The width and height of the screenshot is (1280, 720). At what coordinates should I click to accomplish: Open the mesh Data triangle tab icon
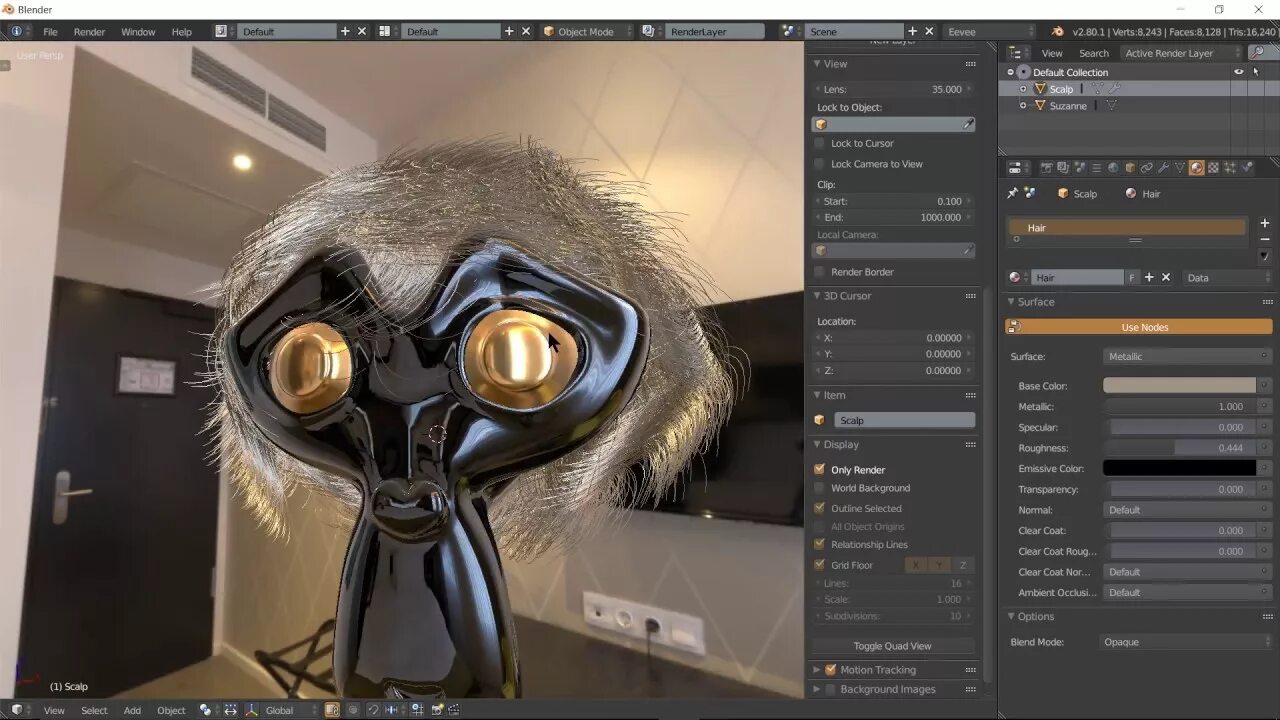(1180, 168)
